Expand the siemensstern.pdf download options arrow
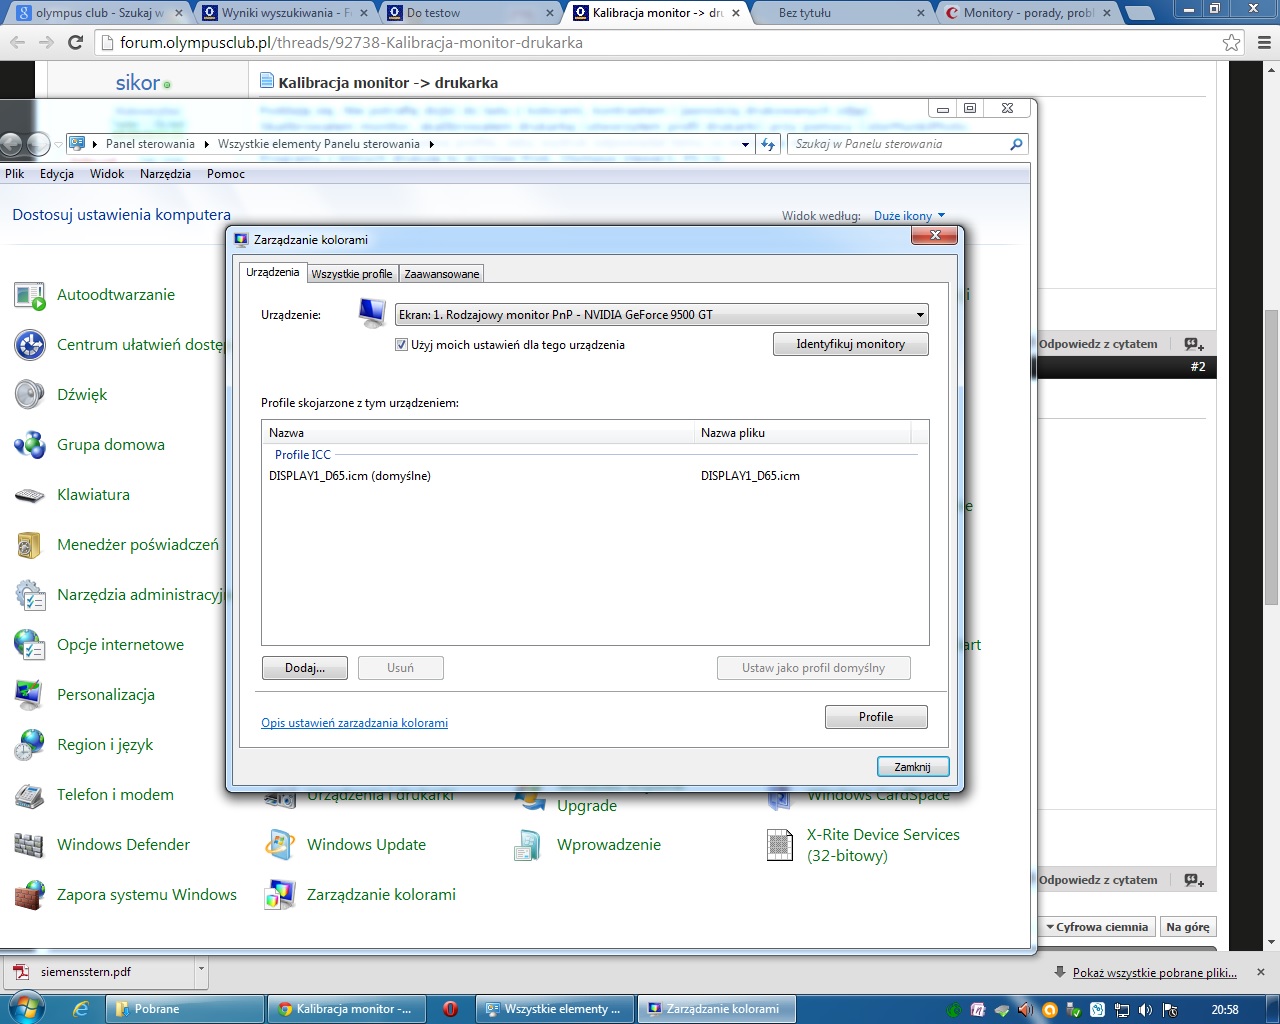 pyautogui.click(x=201, y=970)
